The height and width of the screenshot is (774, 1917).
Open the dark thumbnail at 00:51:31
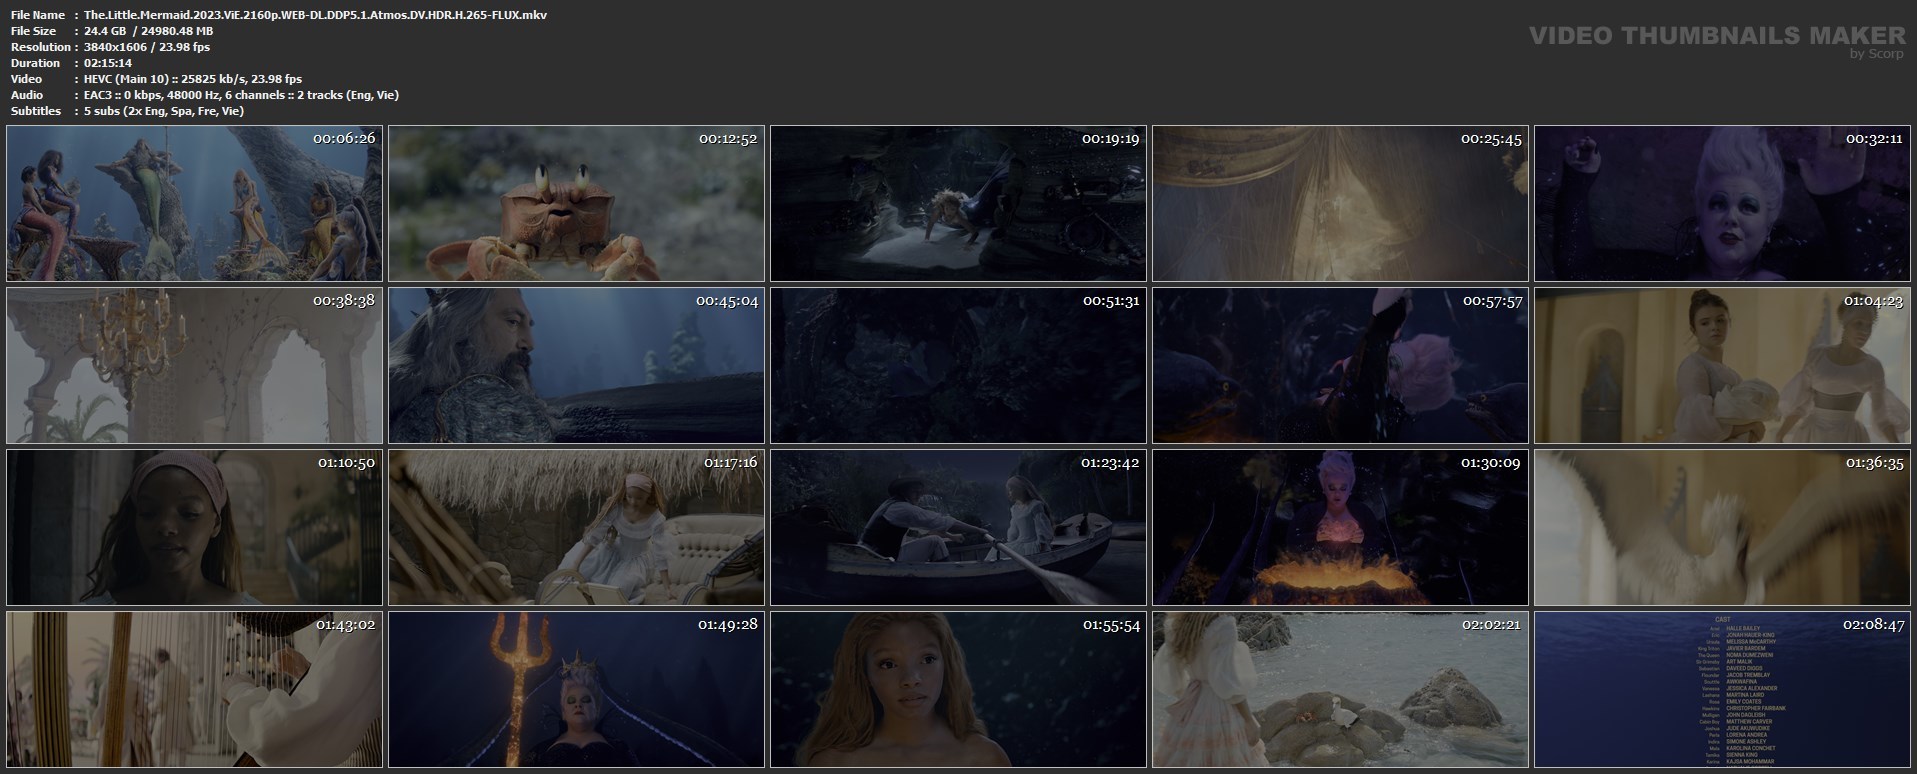click(x=958, y=365)
